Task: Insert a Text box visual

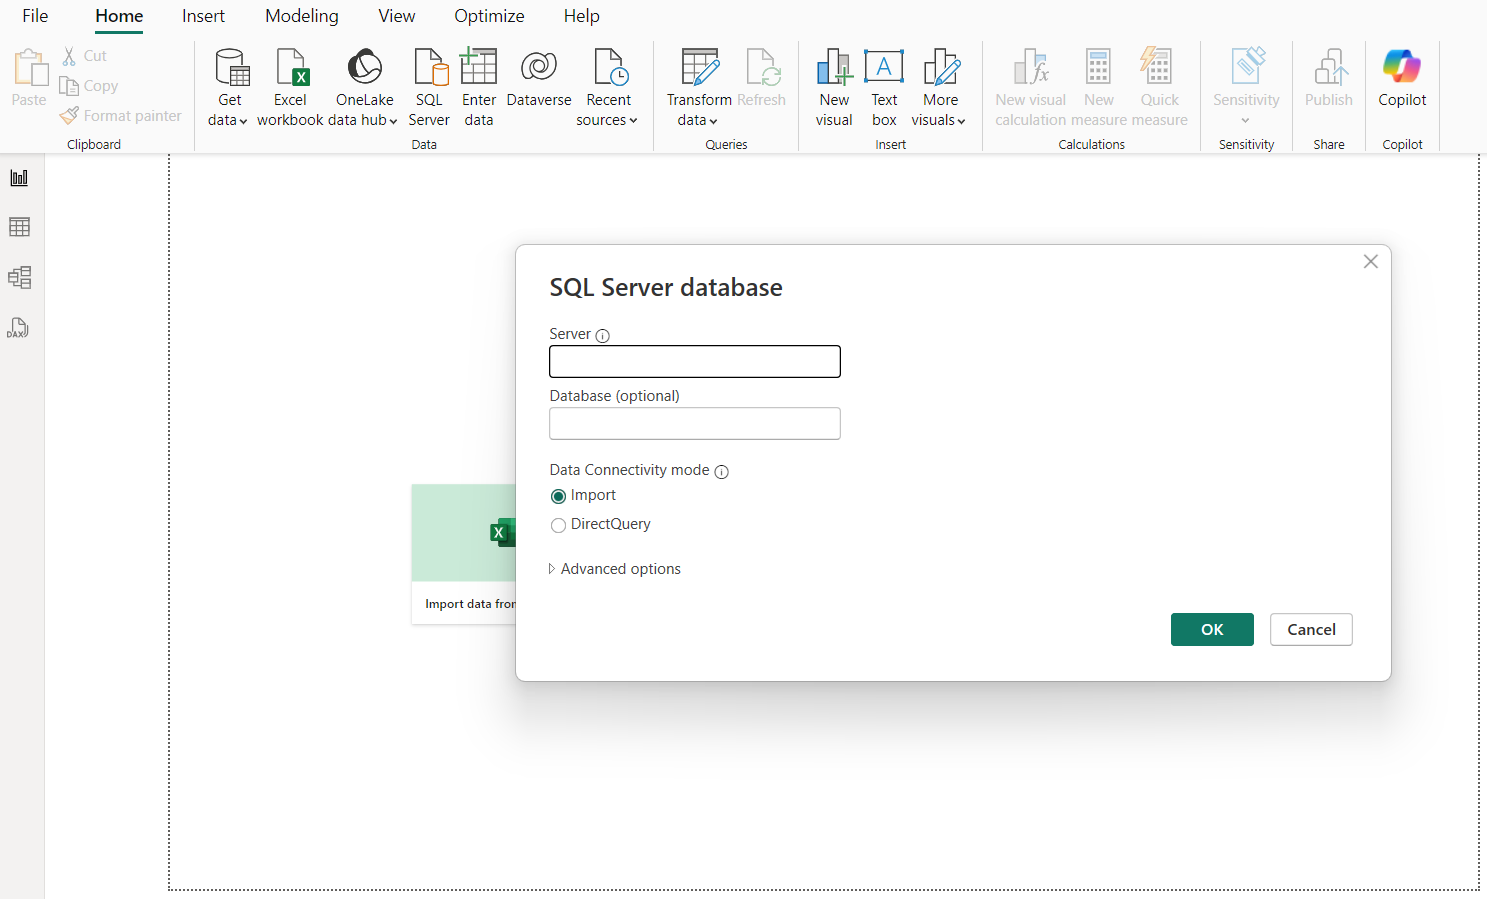Action: (x=884, y=85)
